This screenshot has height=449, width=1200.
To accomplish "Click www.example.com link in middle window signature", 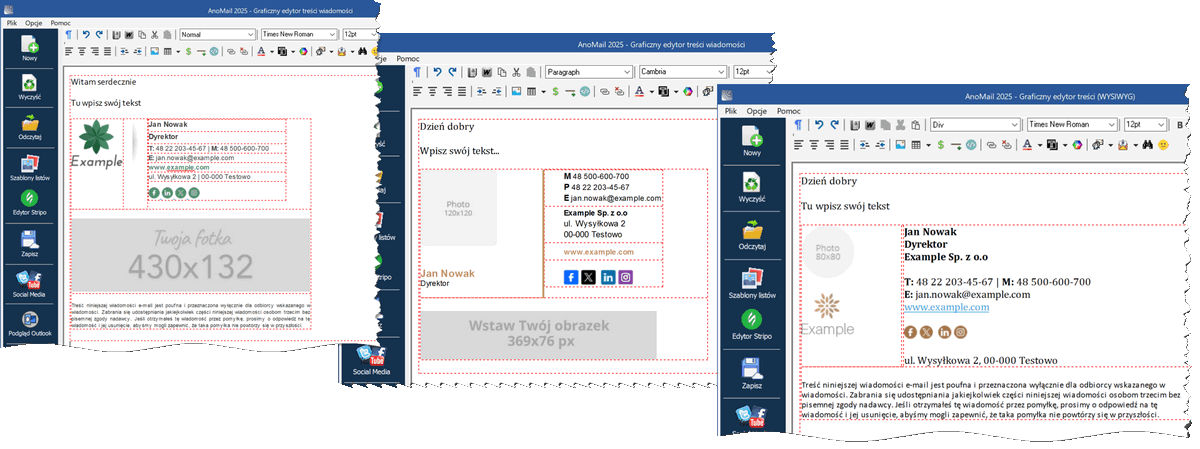I will pos(599,252).
